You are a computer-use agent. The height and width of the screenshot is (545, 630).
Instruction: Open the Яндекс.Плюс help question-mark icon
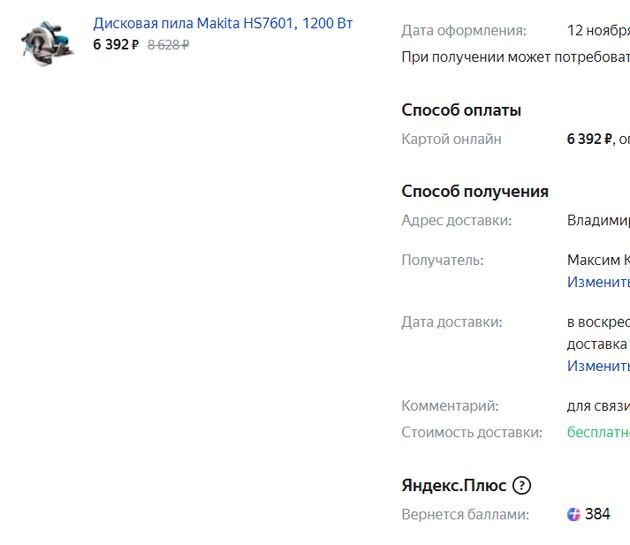pos(522,486)
